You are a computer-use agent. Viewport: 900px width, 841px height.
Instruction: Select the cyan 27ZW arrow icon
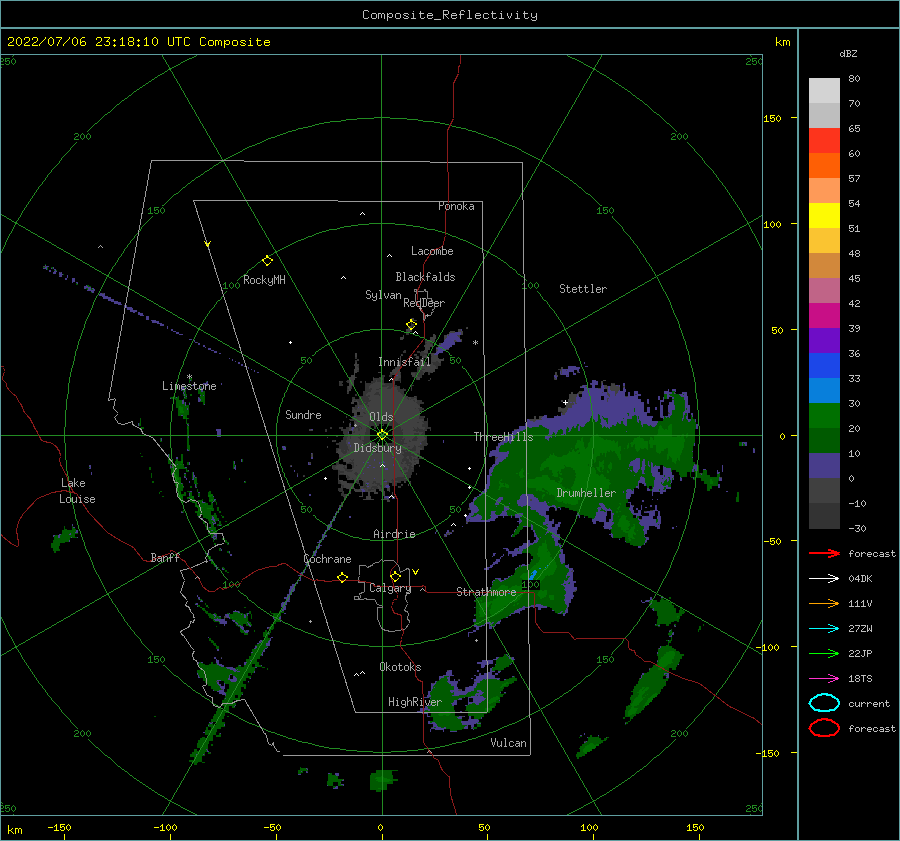[x=824, y=629]
